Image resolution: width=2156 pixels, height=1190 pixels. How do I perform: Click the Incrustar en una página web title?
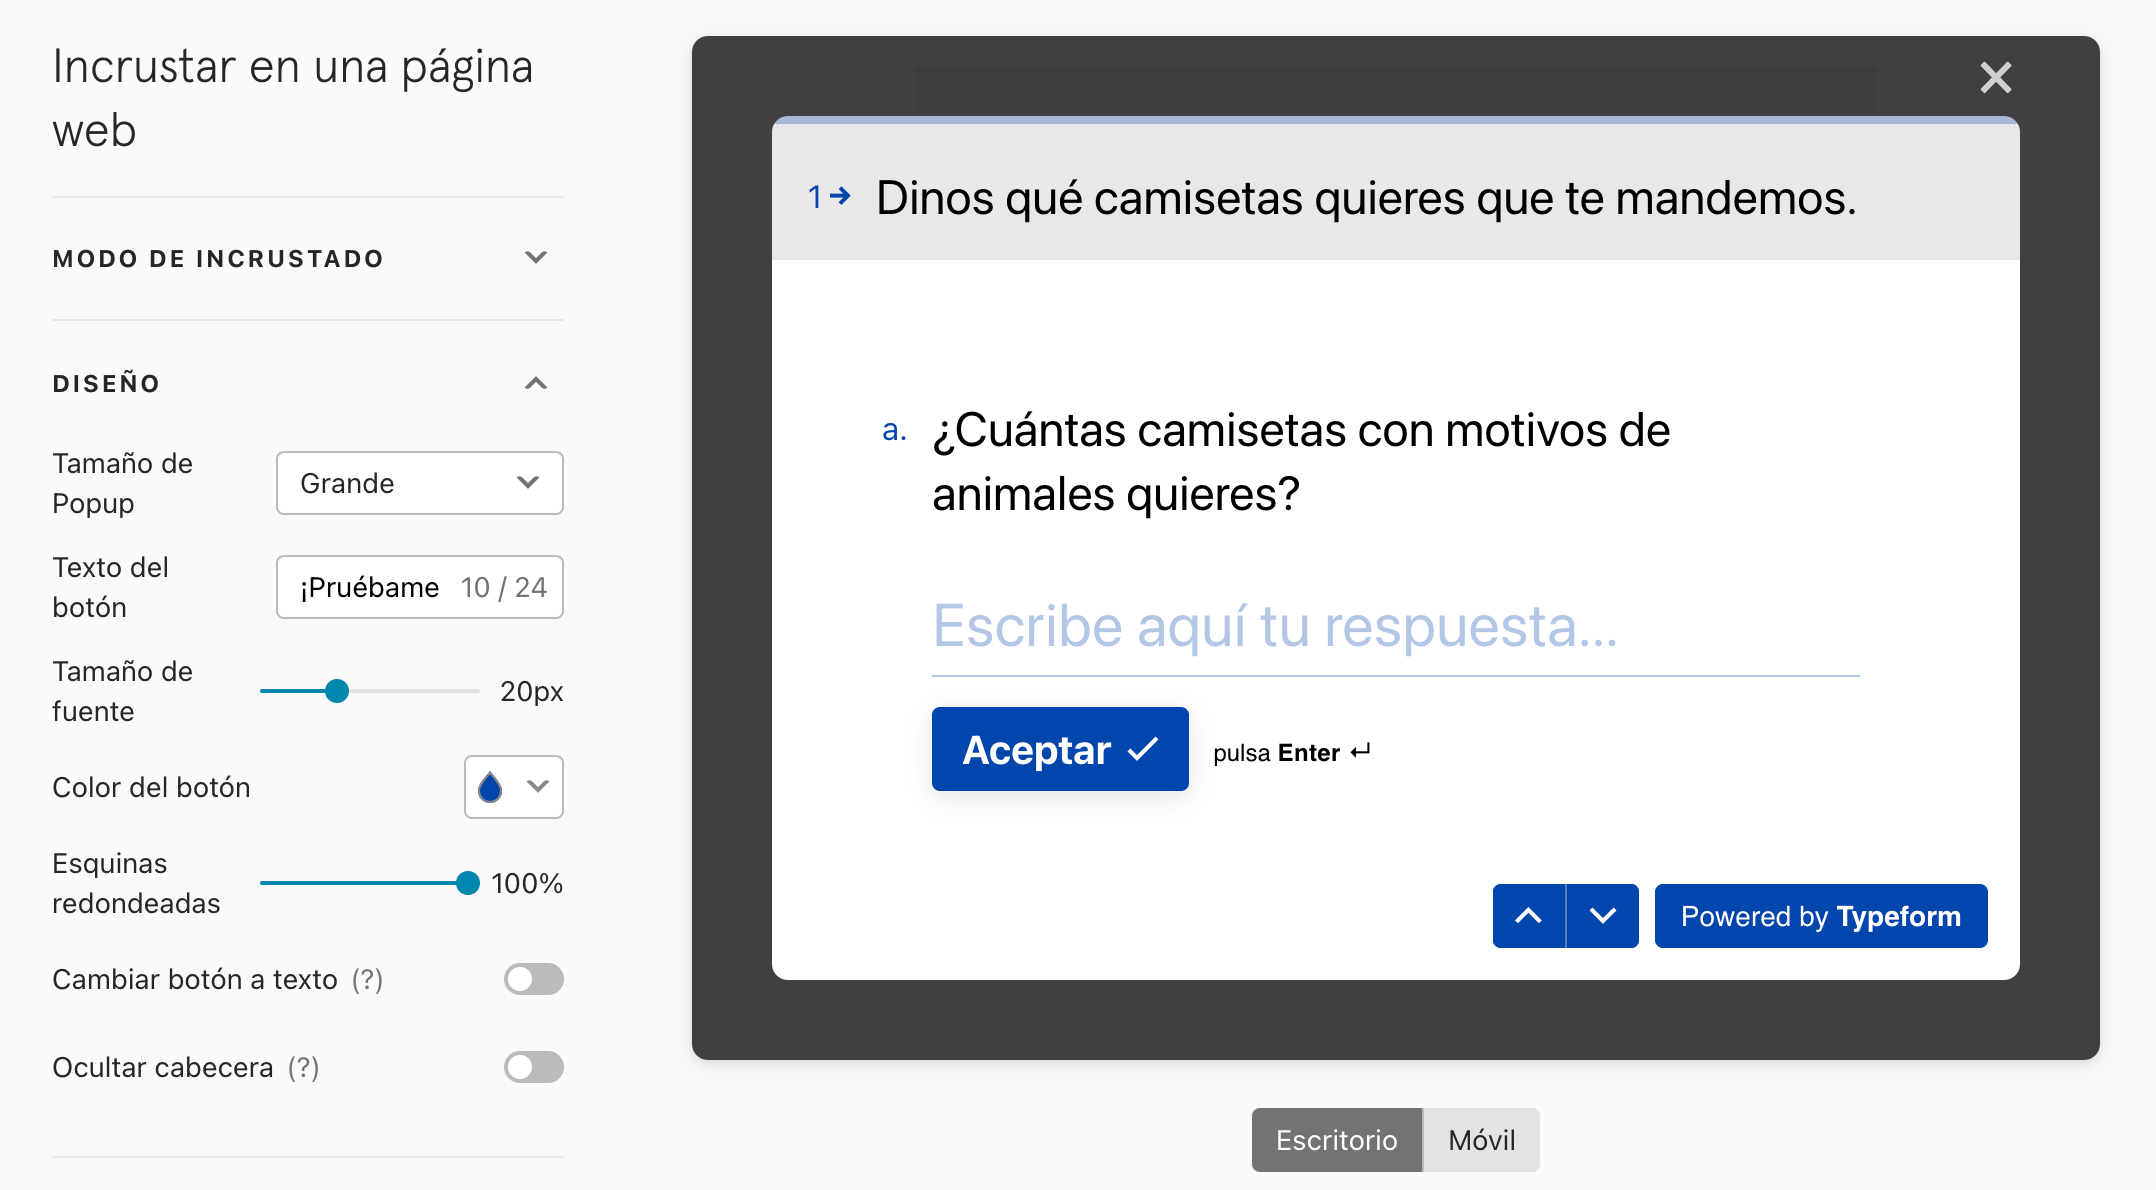(292, 98)
